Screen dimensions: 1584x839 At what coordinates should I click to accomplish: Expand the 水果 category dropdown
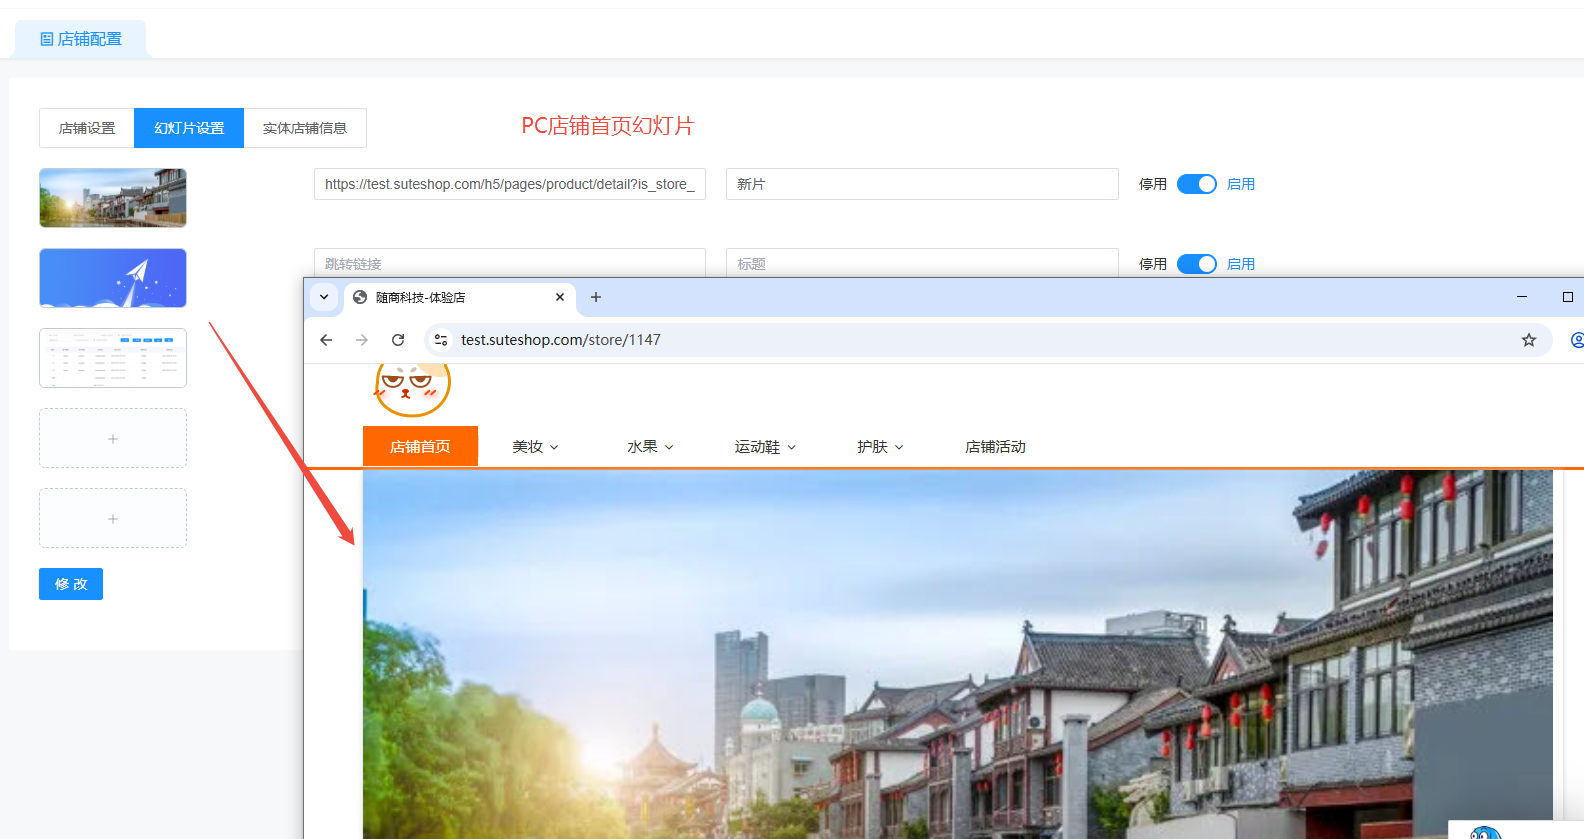[650, 447]
